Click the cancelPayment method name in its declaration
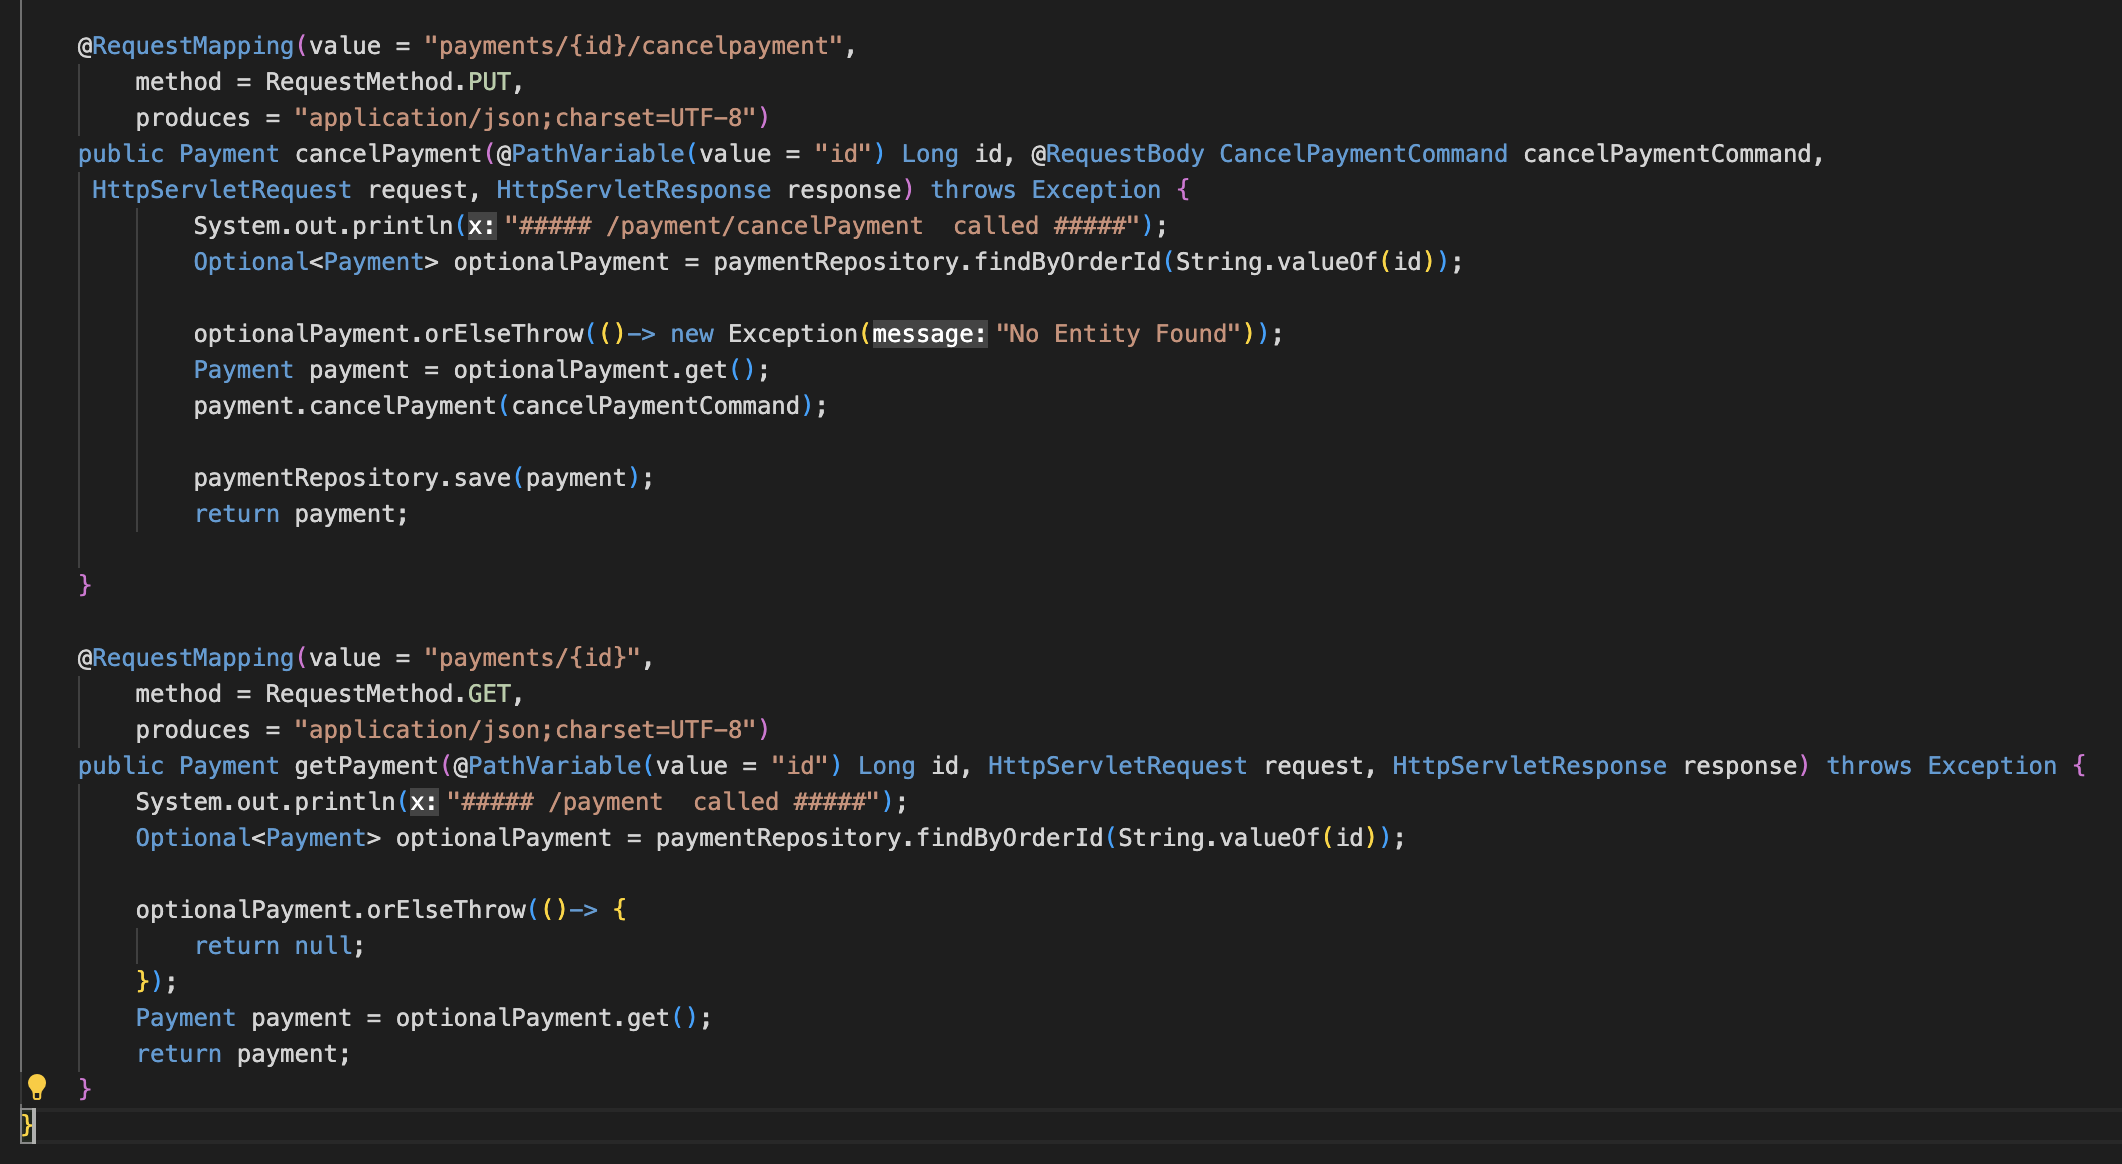Viewport: 2122px width, 1164px height. pos(388,154)
